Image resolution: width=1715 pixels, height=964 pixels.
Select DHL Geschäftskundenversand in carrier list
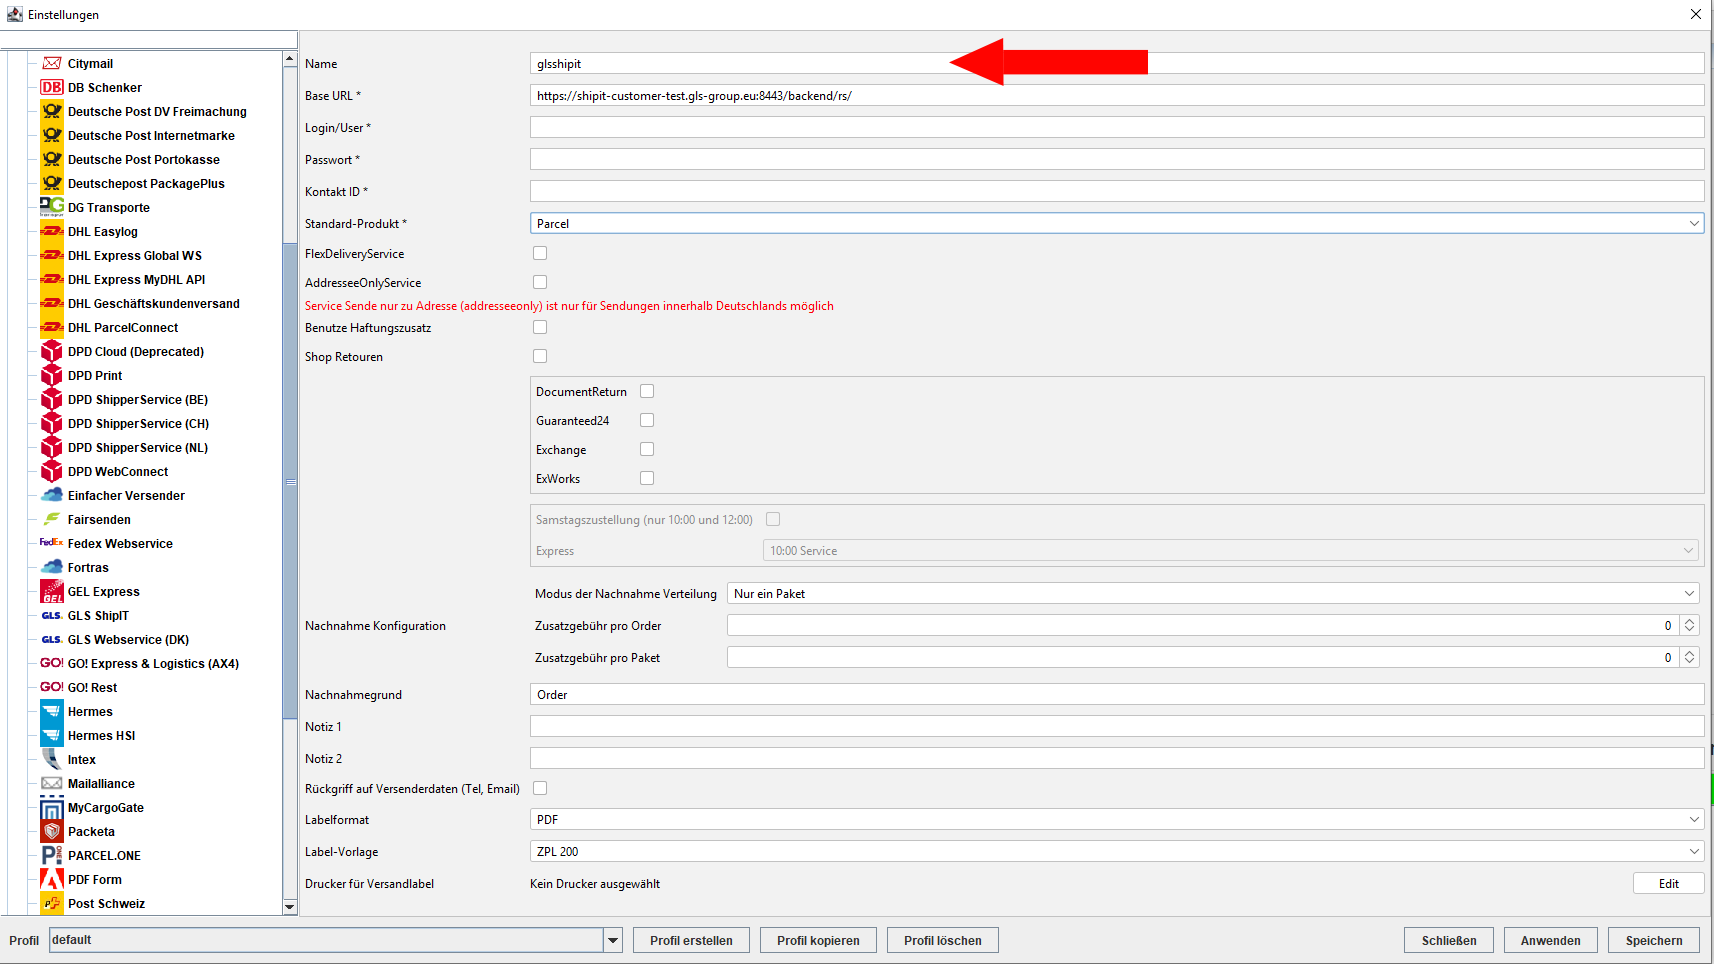tap(154, 303)
